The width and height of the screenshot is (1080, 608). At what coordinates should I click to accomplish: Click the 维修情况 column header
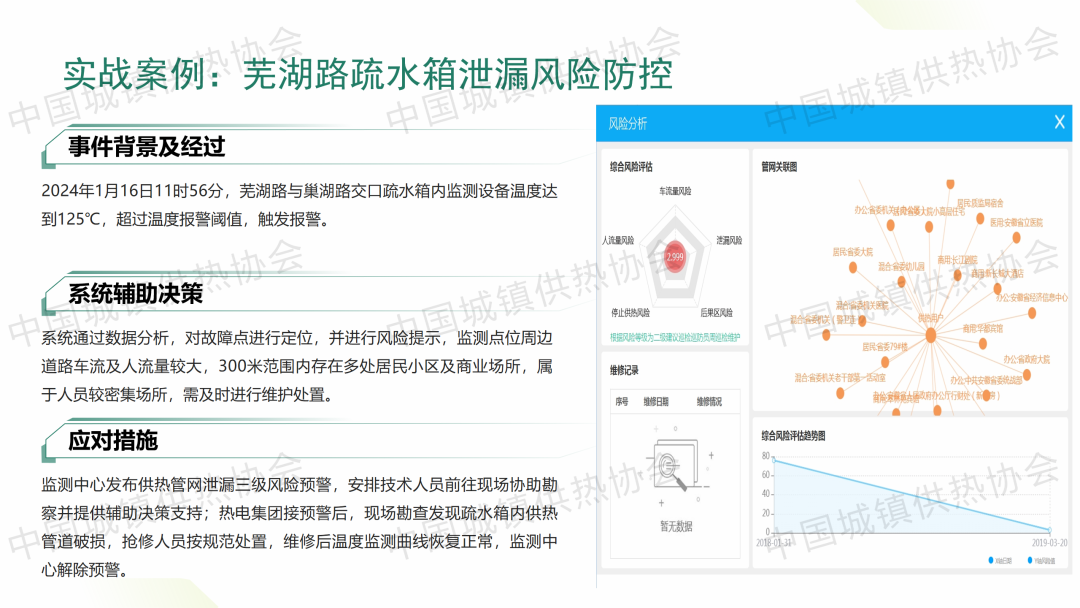coord(709,402)
